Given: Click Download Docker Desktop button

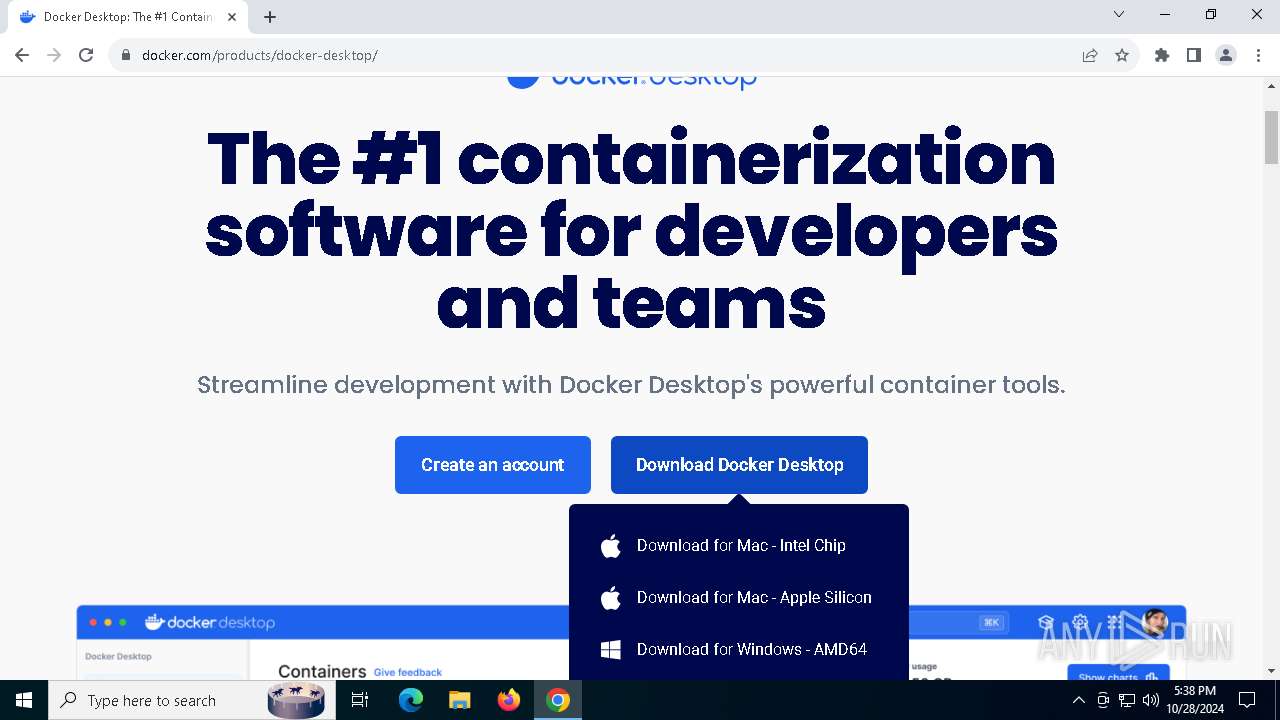Looking at the screenshot, I should [739, 465].
